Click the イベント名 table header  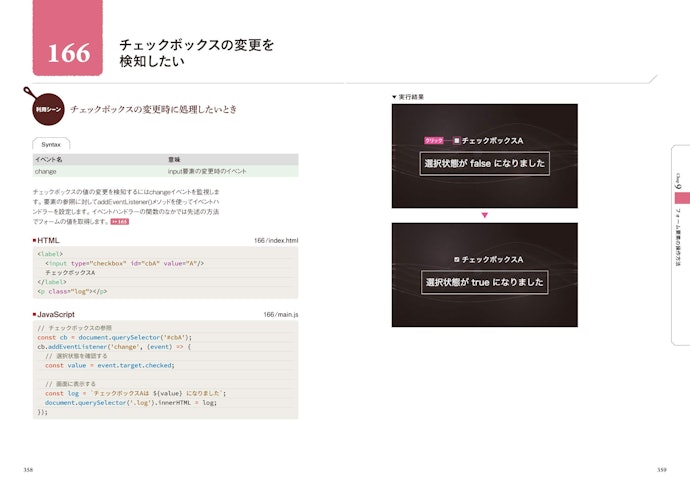(49, 159)
